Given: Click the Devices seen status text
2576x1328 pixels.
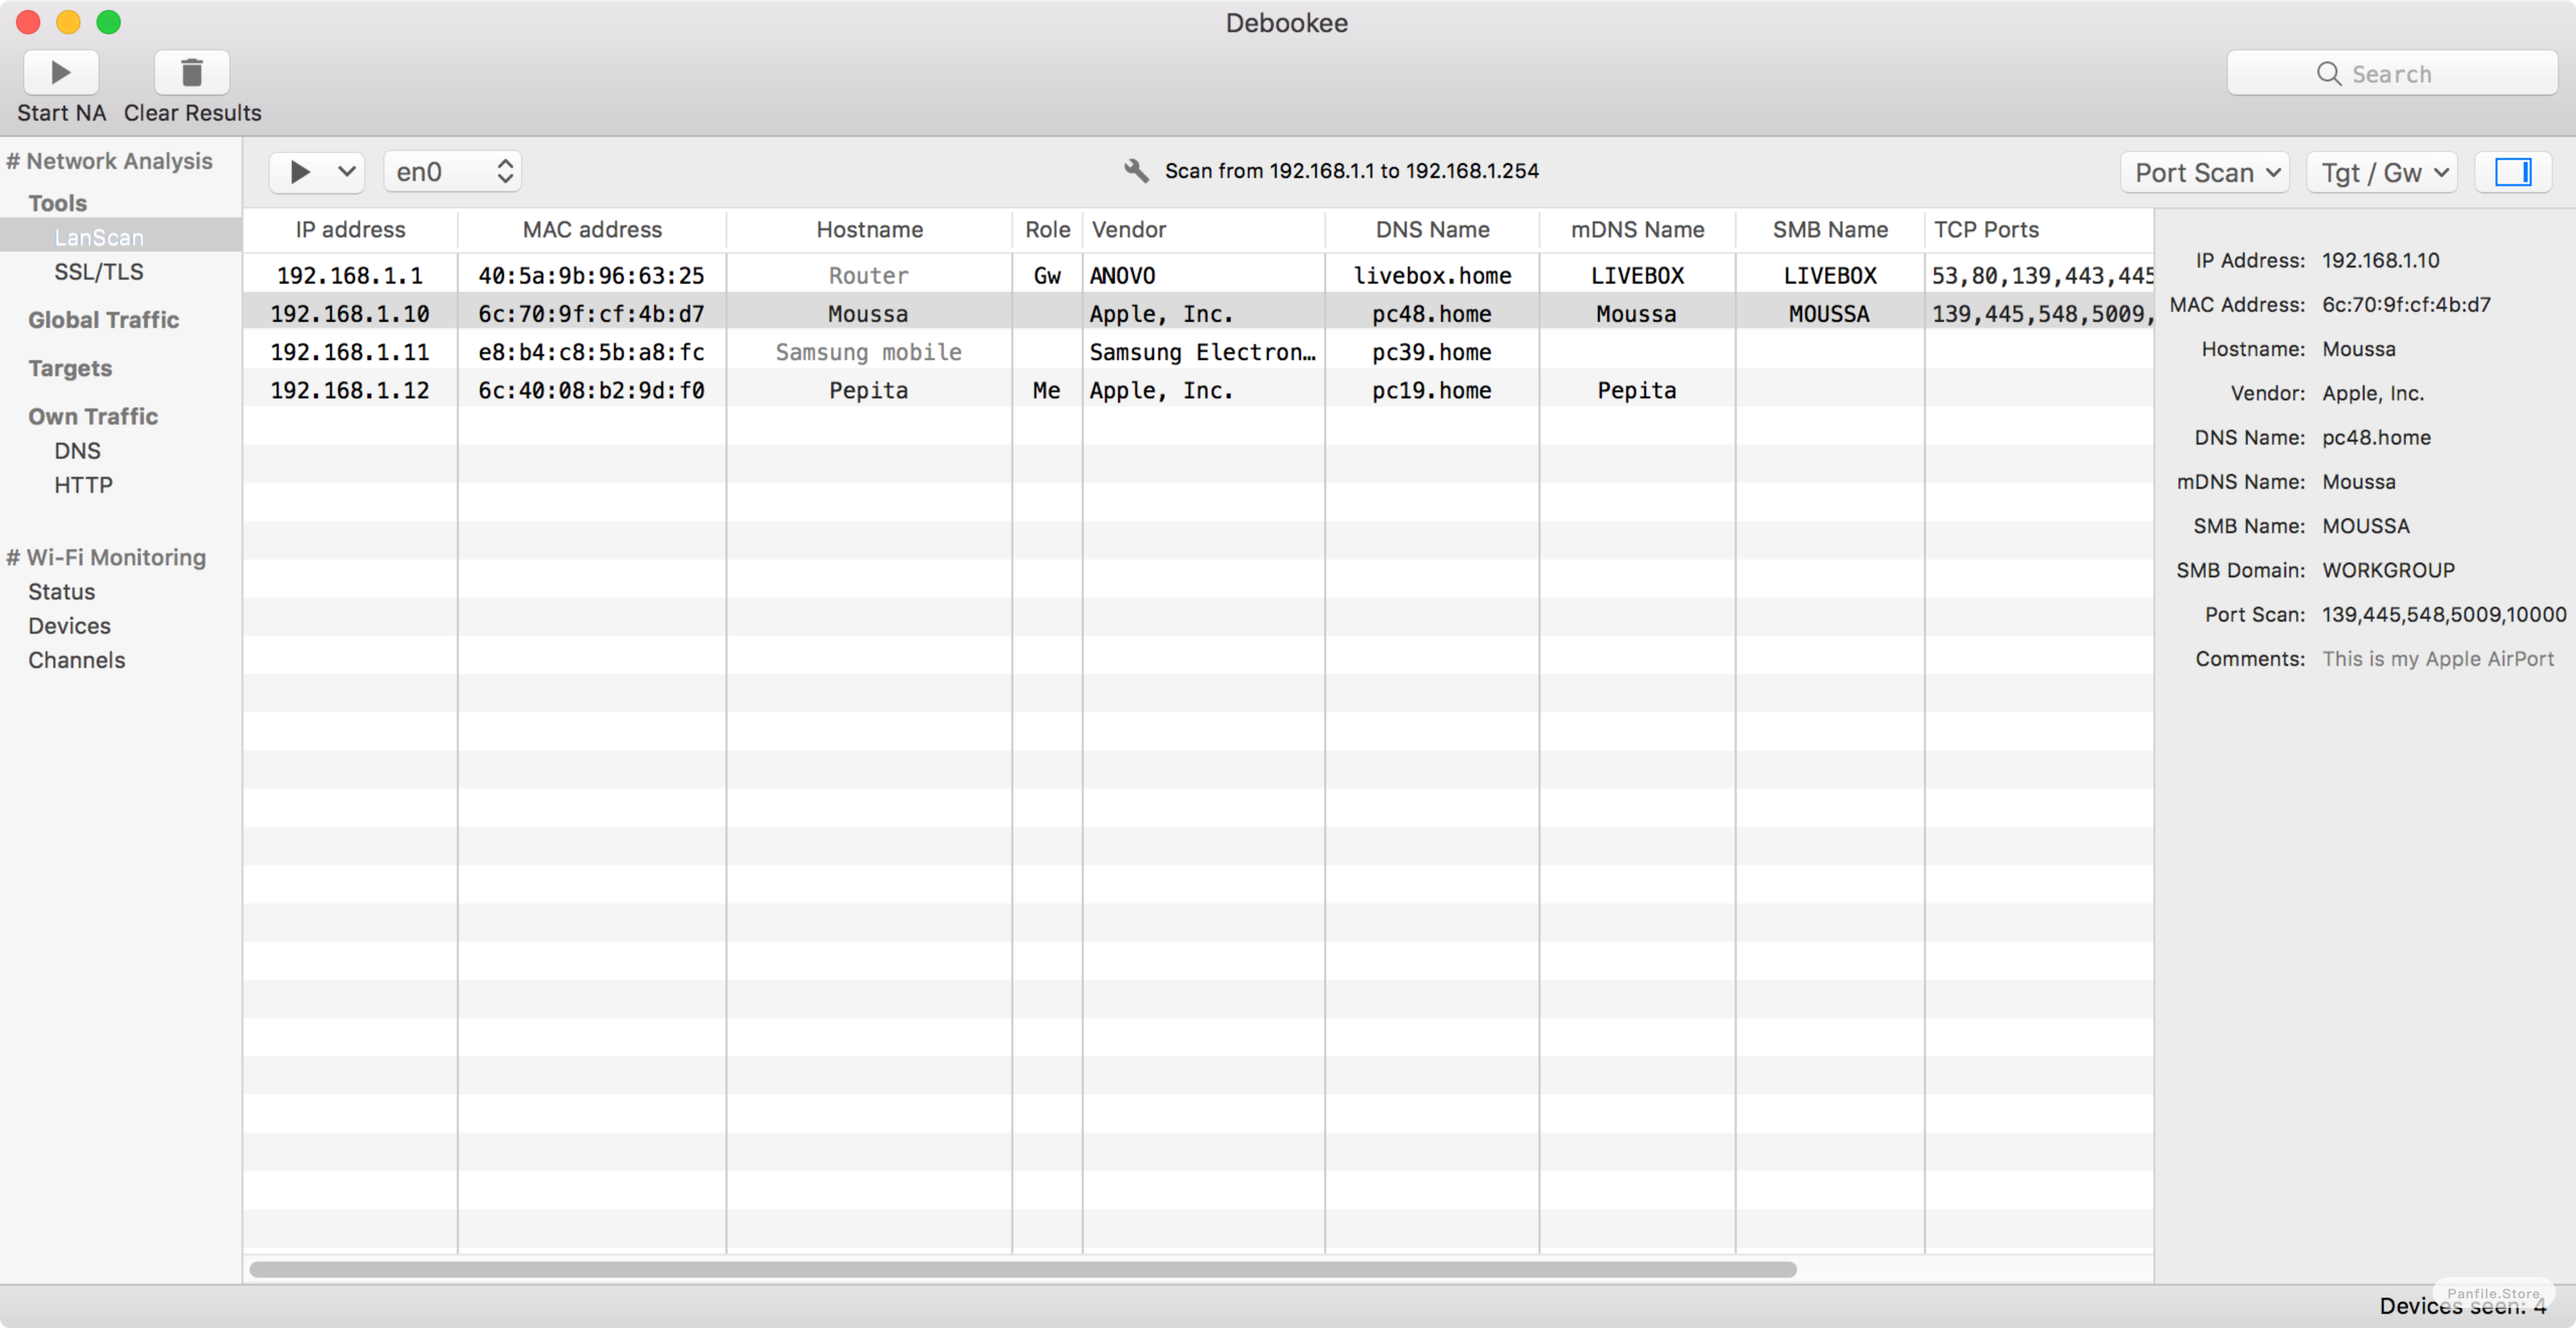Looking at the screenshot, I should (x=2462, y=1306).
